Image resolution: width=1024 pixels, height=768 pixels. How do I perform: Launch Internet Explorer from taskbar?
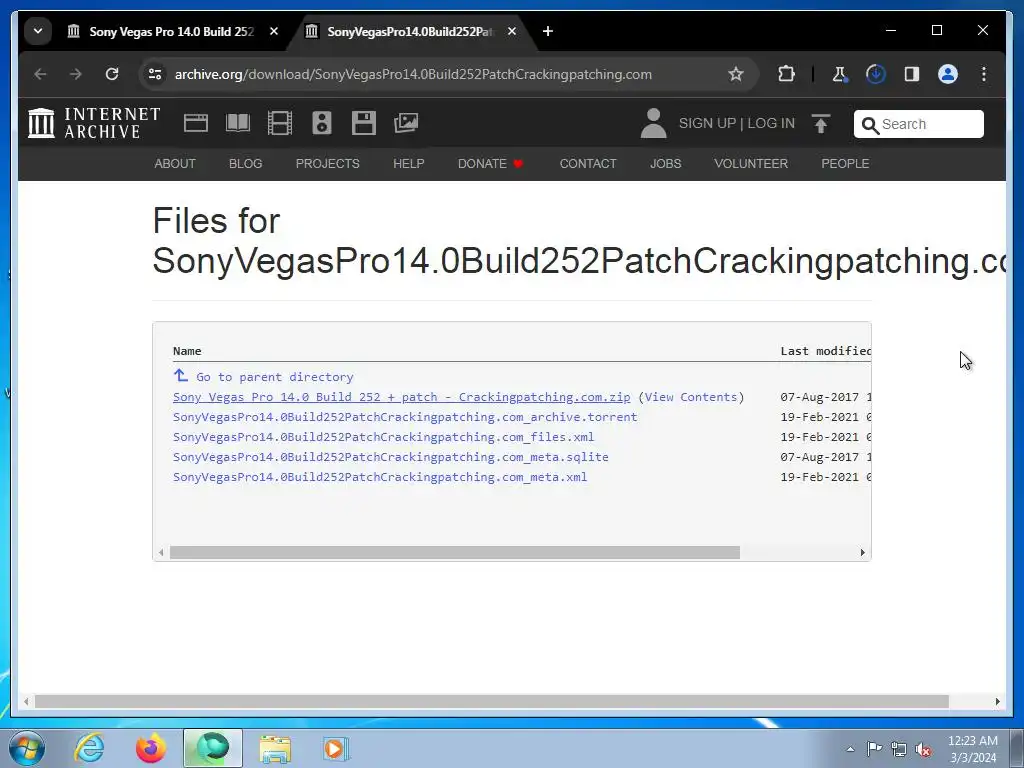pos(89,748)
